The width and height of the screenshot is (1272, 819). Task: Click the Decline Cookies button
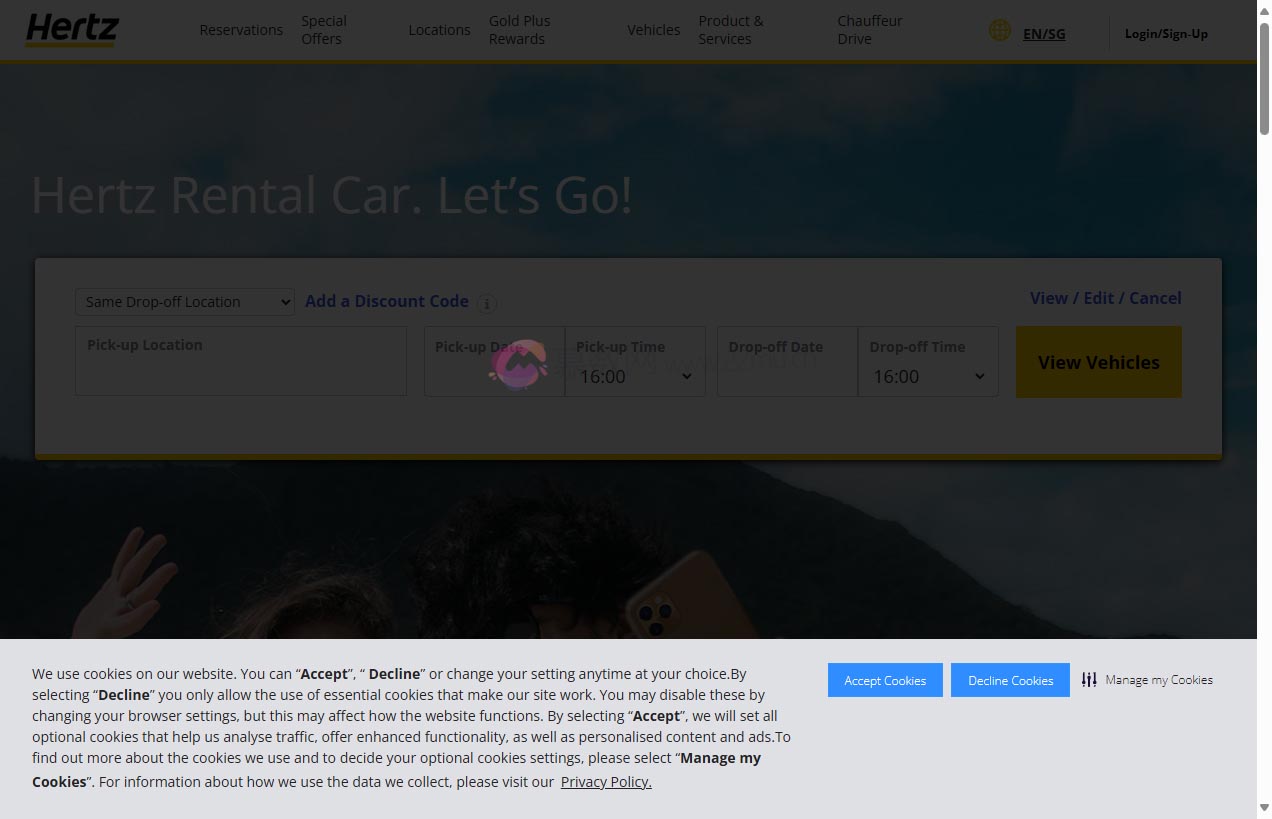(x=1010, y=680)
